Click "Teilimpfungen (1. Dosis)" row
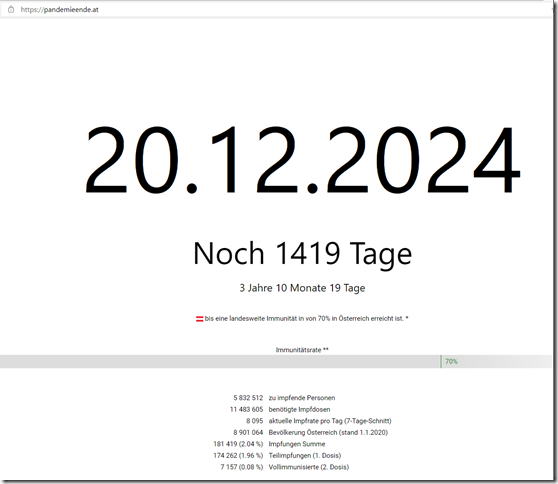 pyautogui.click(x=277, y=456)
